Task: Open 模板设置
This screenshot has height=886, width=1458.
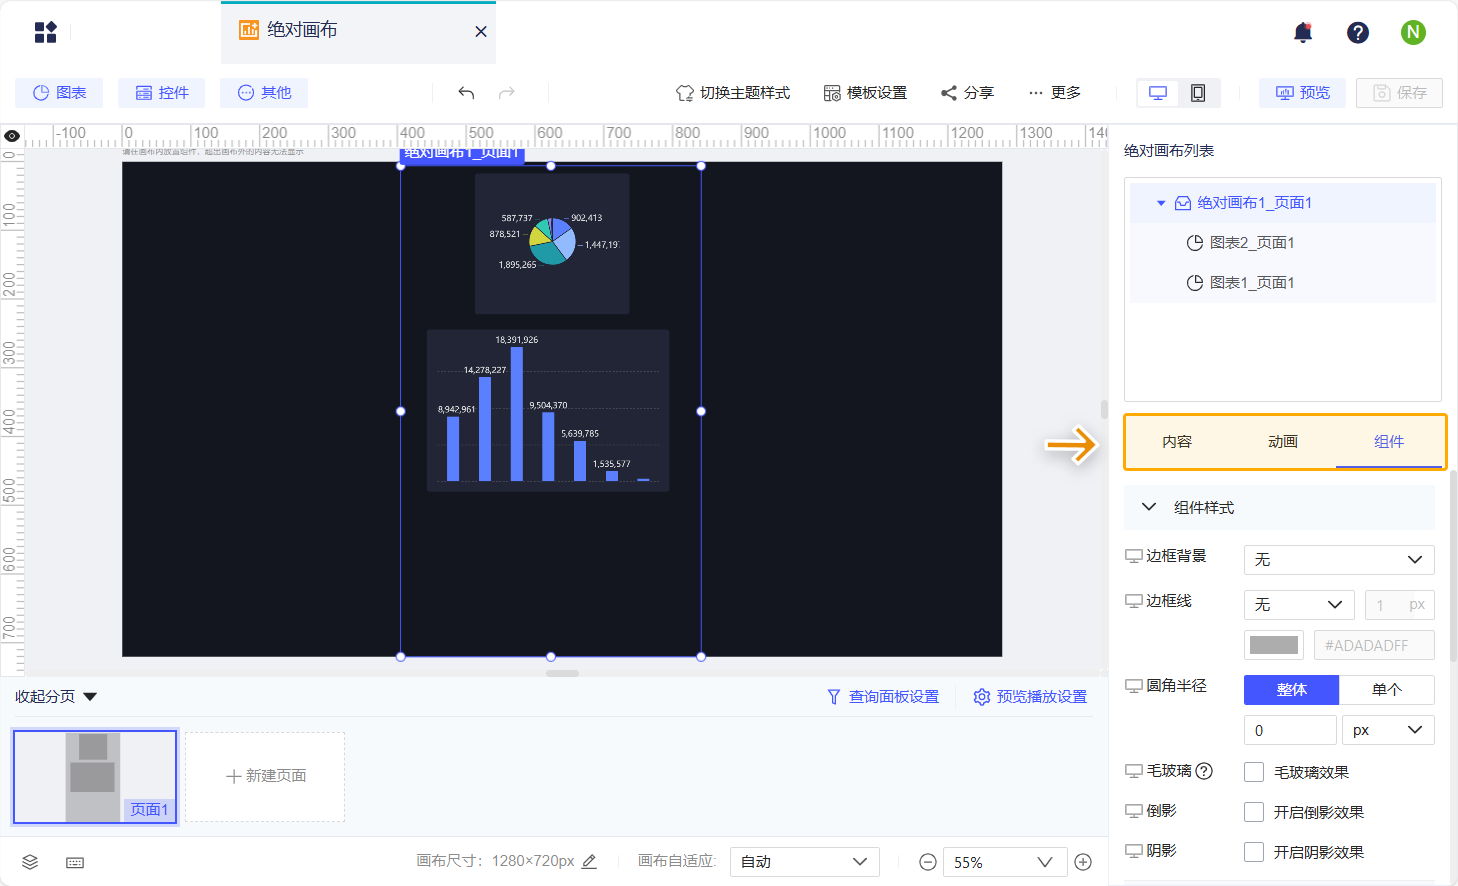Action: (865, 93)
